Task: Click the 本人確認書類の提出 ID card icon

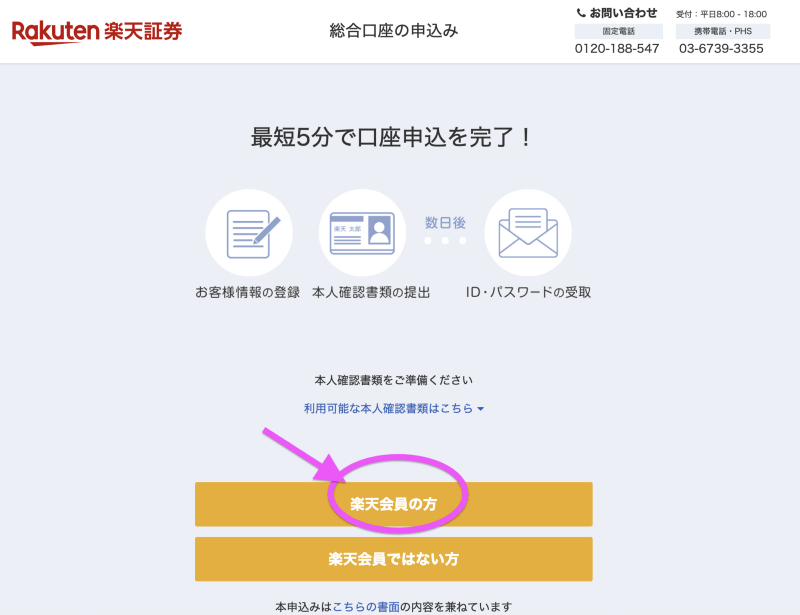Action: pos(362,233)
